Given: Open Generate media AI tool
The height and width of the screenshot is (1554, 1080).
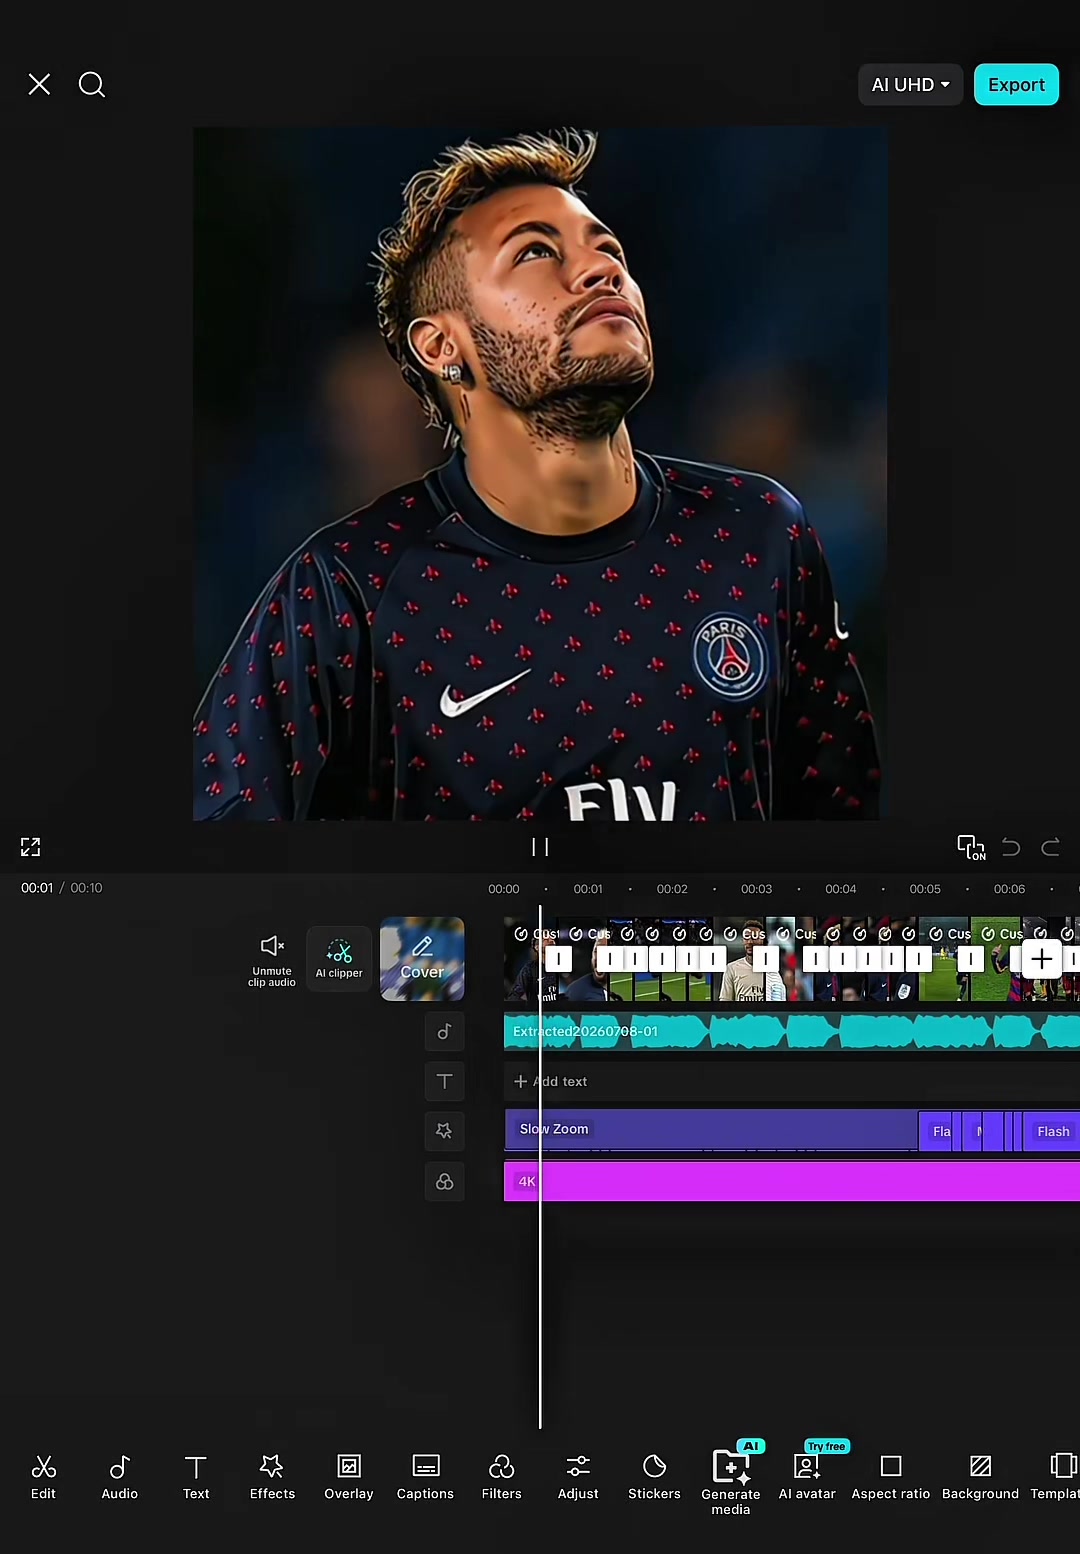Looking at the screenshot, I should pos(731,1481).
